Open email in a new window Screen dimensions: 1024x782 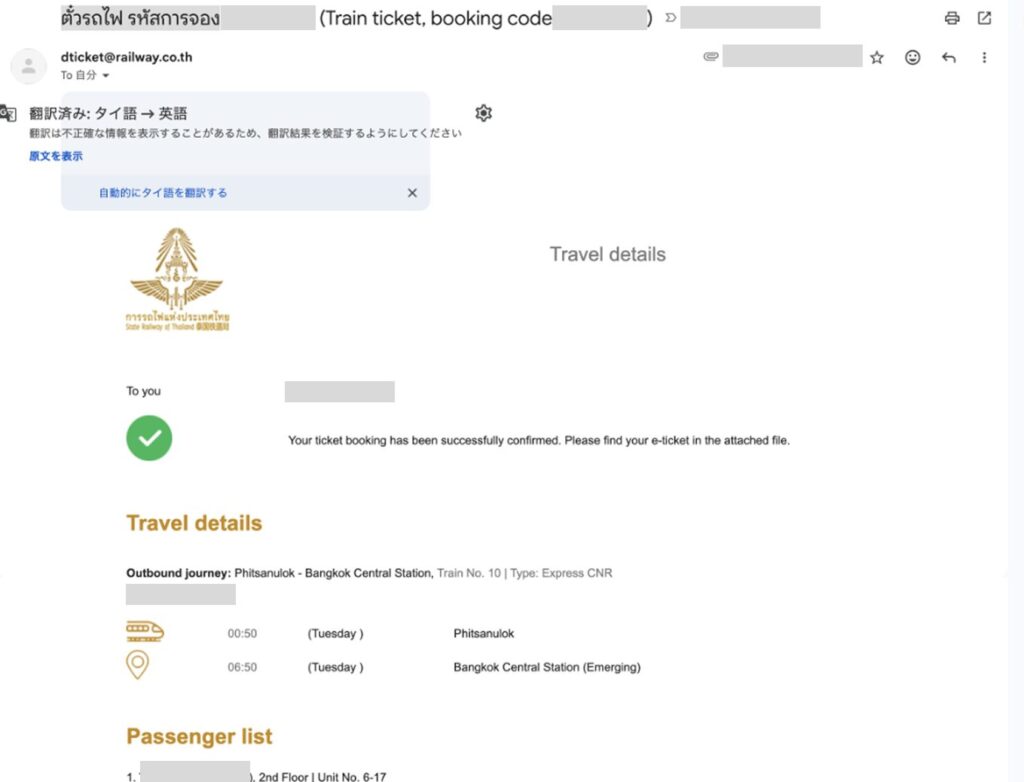(x=985, y=18)
